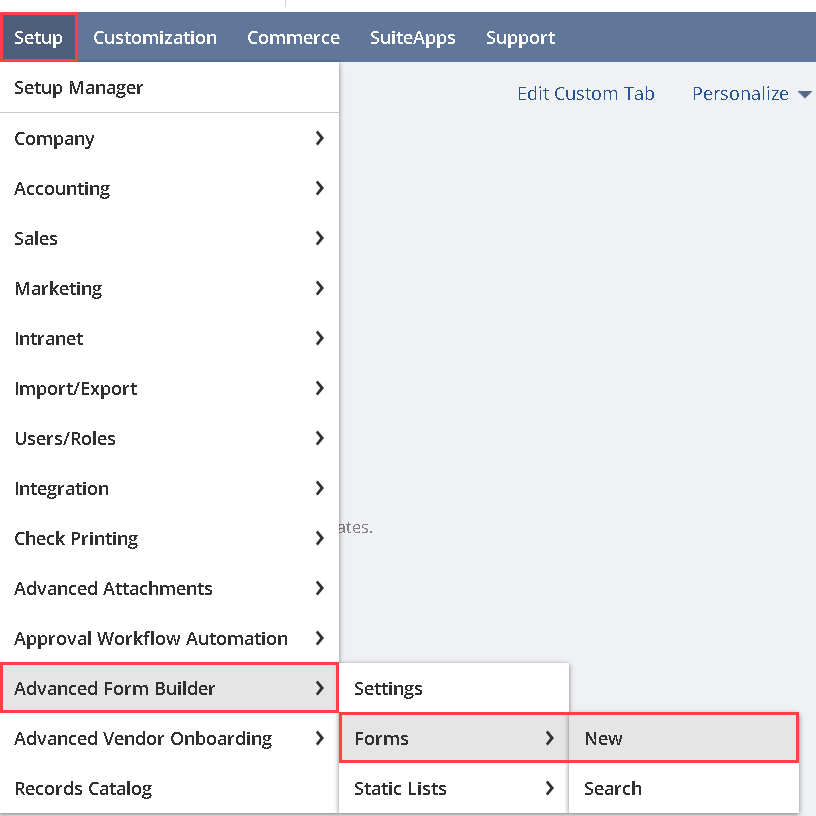Screen dimensions: 816x816
Task: Select Setup Manager from the menu
Action: click(x=79, y=88)
